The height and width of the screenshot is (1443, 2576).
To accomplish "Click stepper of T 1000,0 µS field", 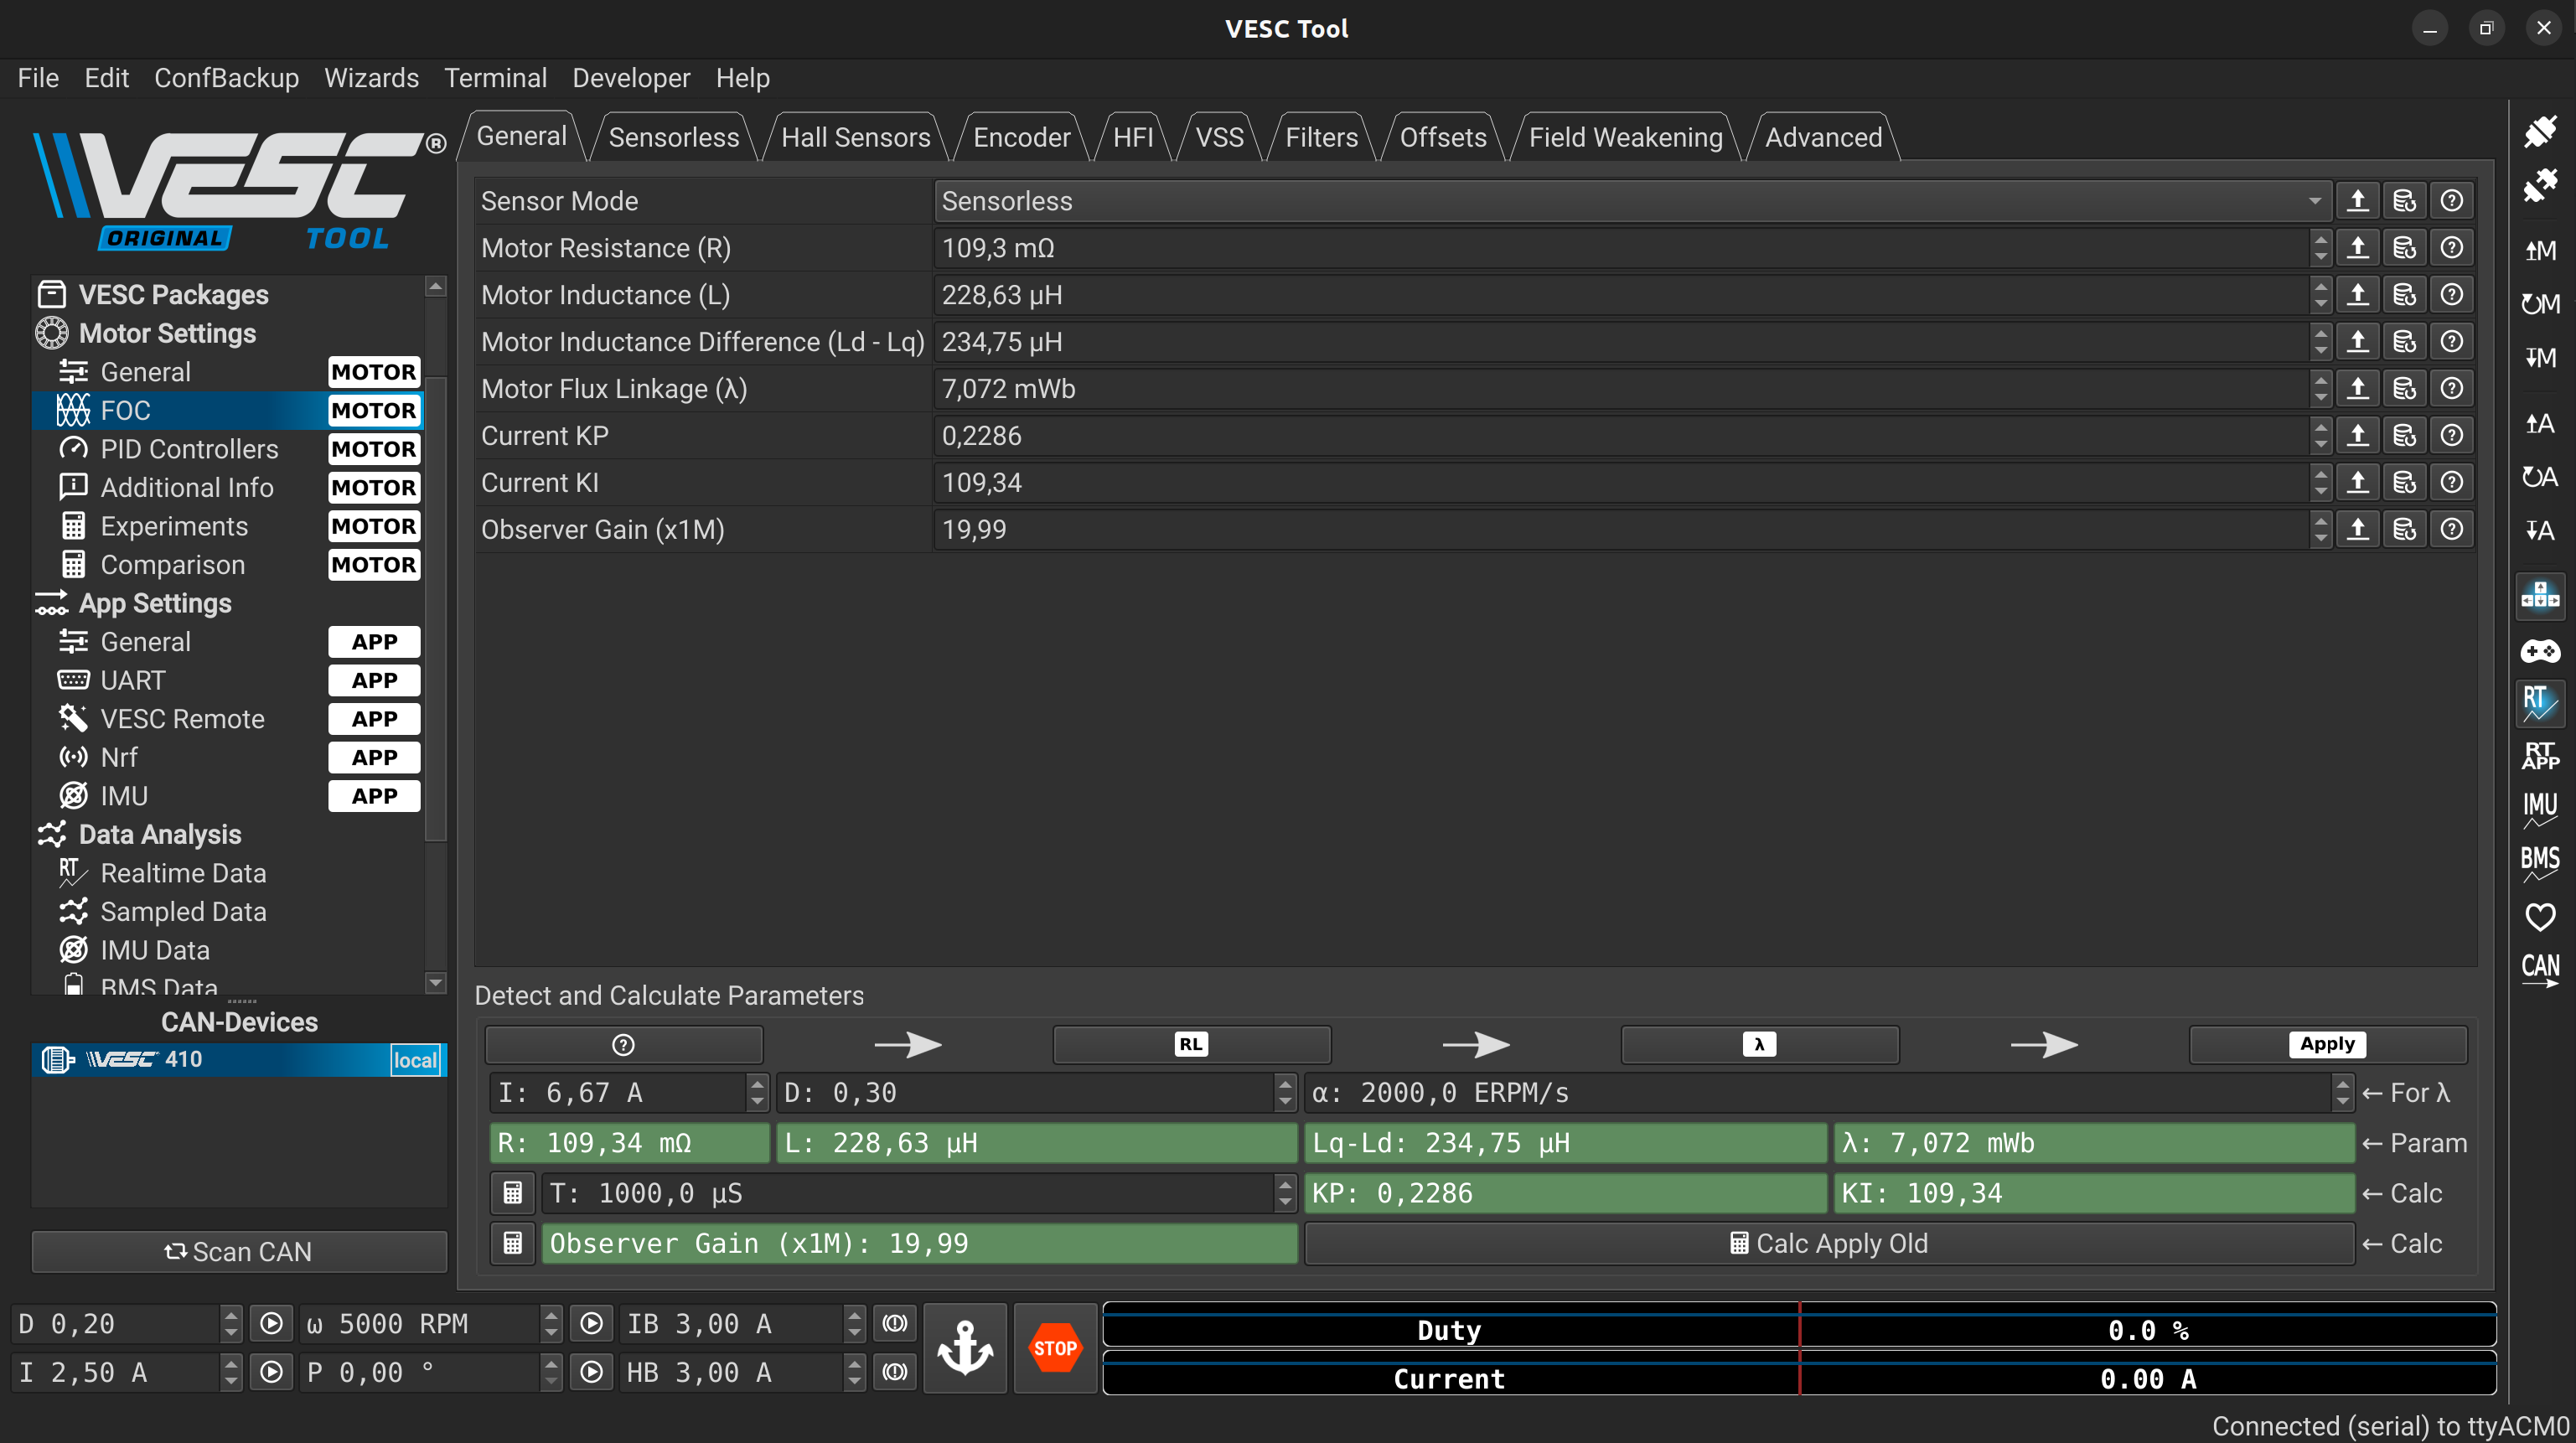I will coord(1285,1193).
